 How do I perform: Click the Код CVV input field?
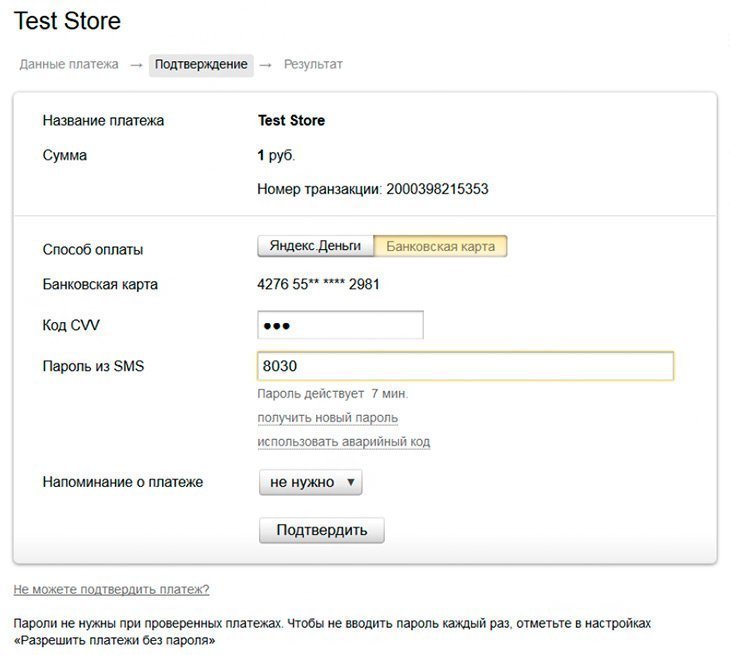tap(340, 325)
